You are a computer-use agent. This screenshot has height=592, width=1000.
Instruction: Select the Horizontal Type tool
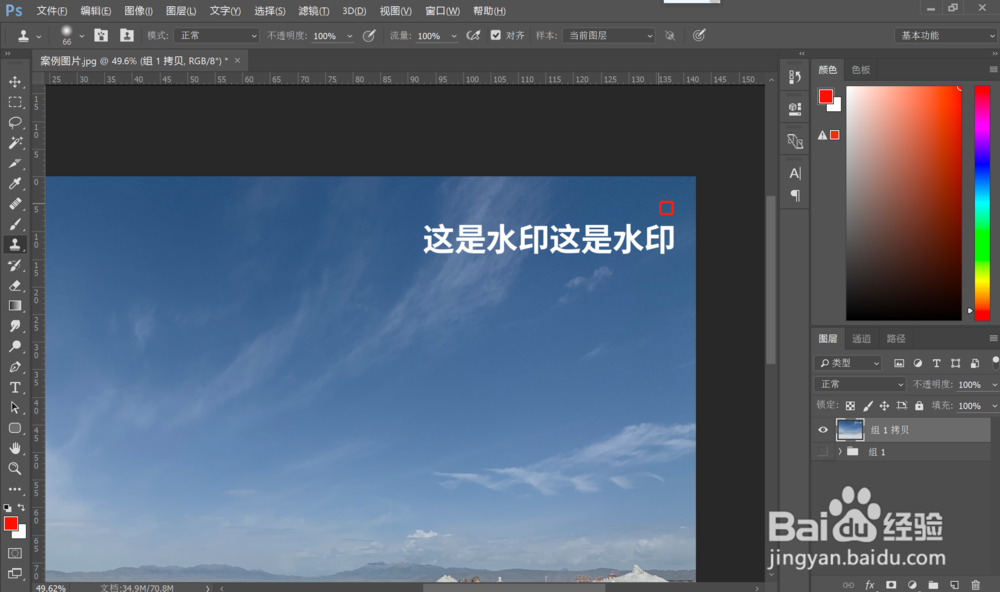coord(15,387)
